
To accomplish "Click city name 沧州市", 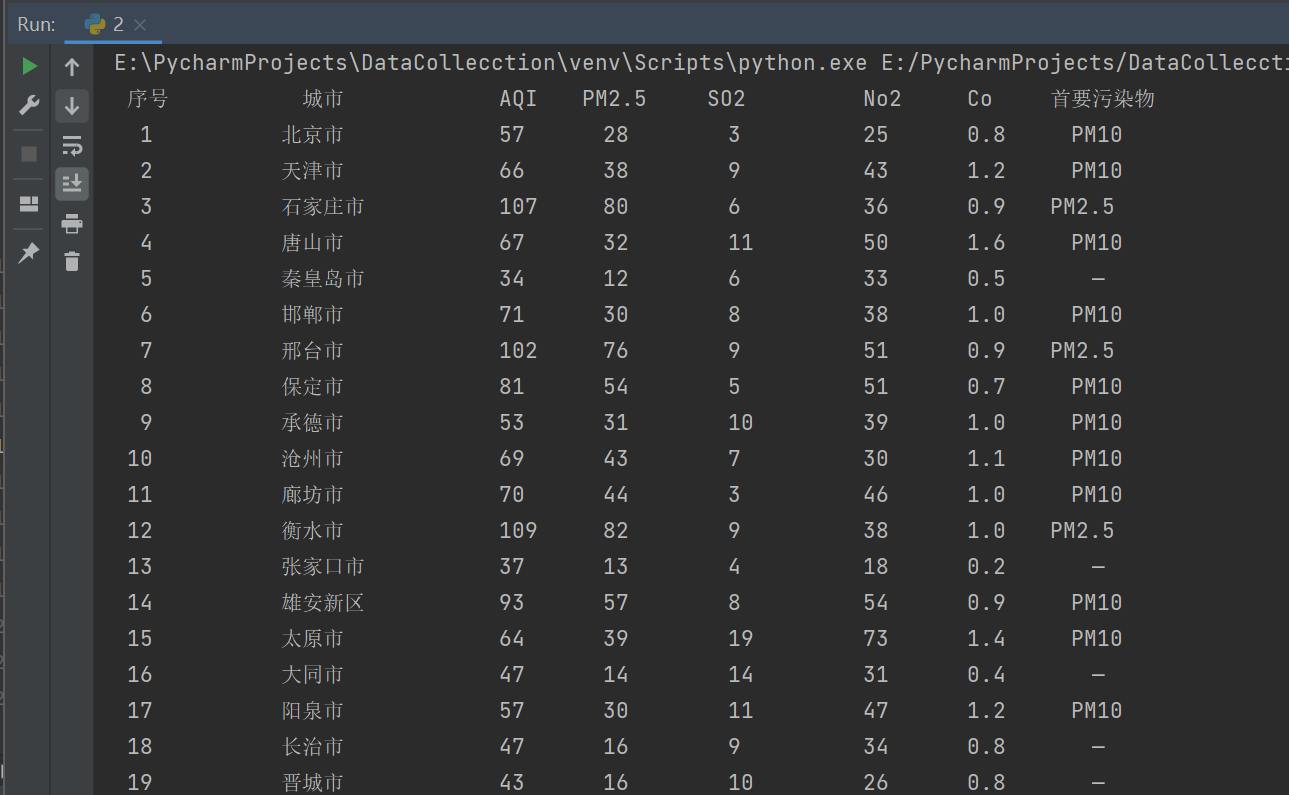I will [312, 459].
